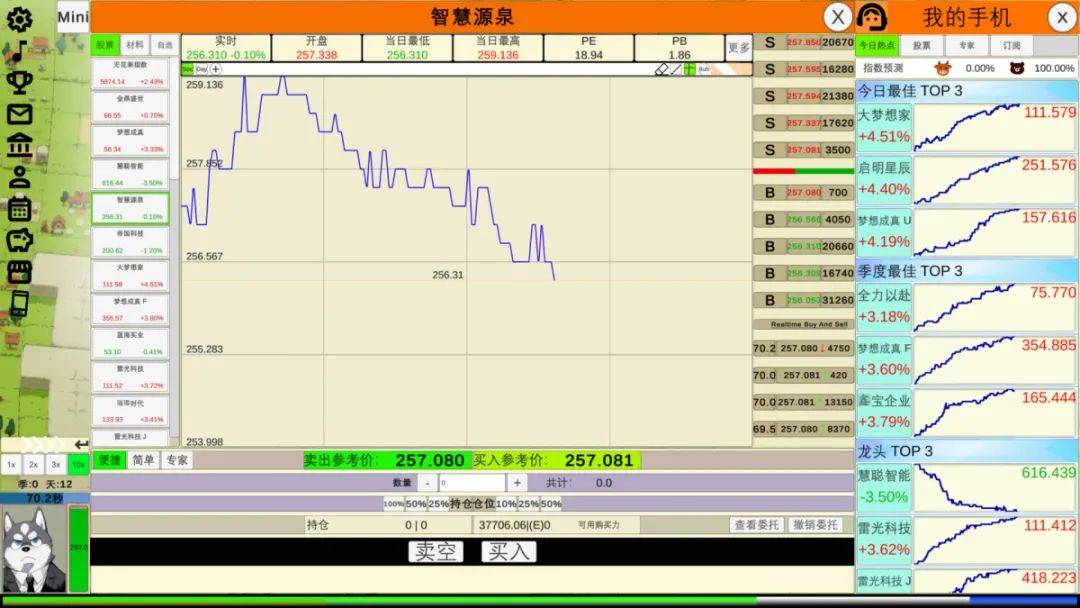This screenshot has width=1080, height=608.
Task: Click the person profile icon in sidebar
Action: [x=19, y=177]
